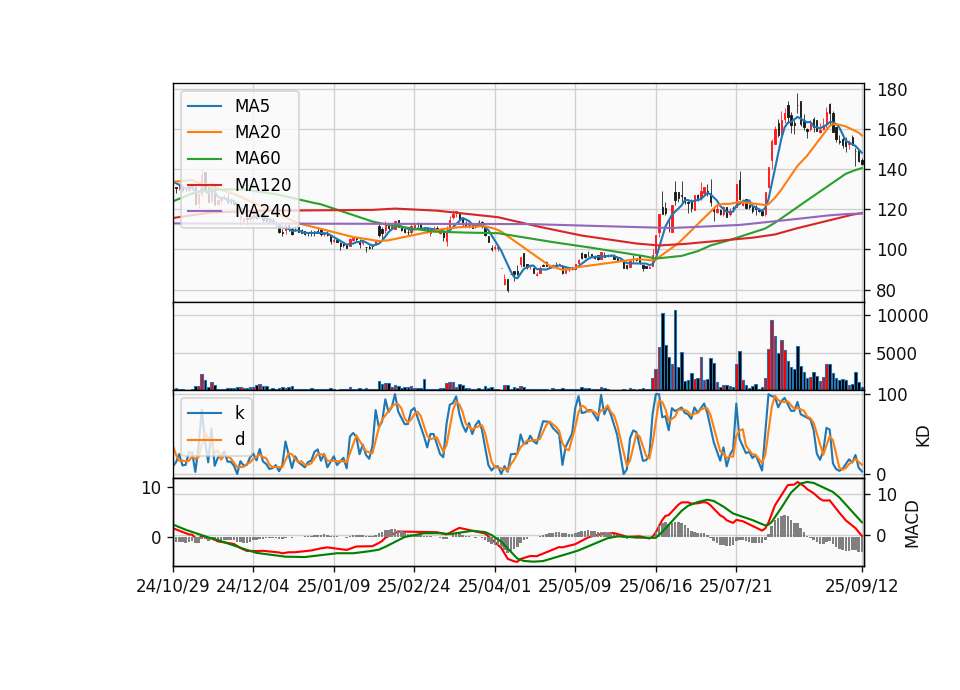
Task: Click the KD axis title
Action: pos(923,437)
